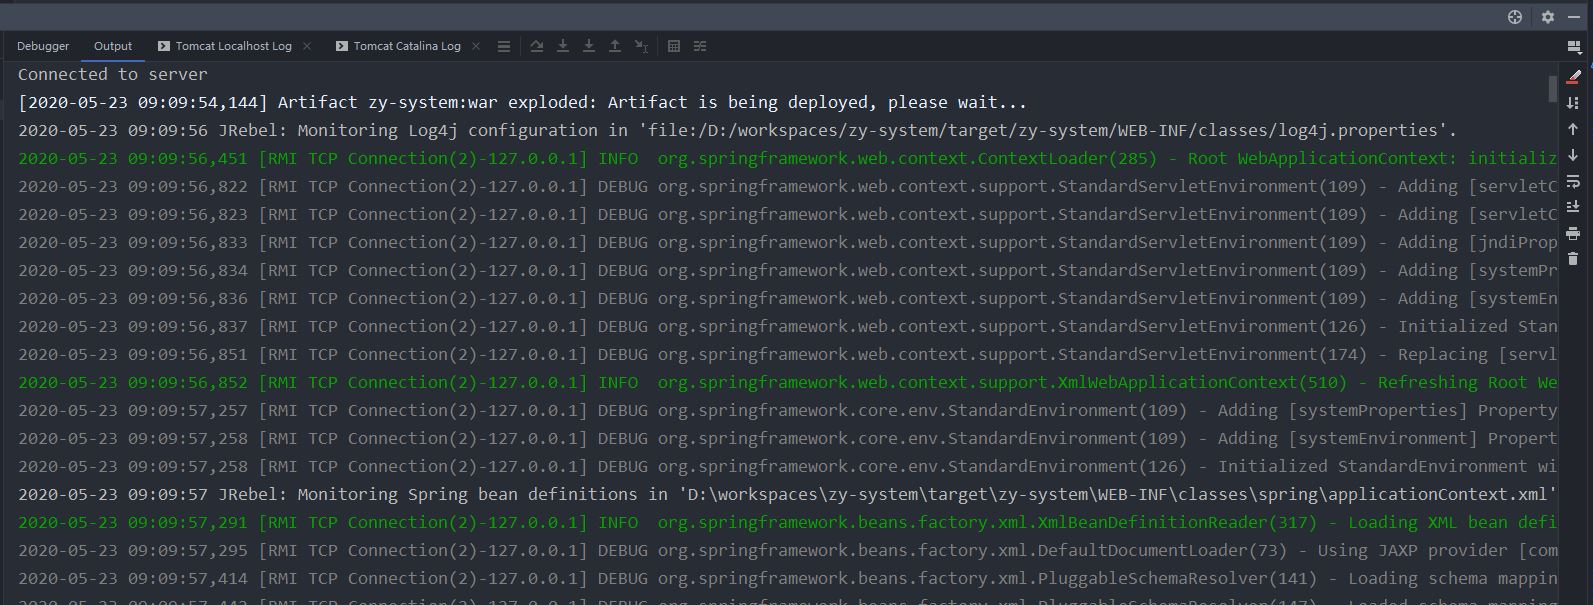Click the Force Step Into icon

(589, 46)
